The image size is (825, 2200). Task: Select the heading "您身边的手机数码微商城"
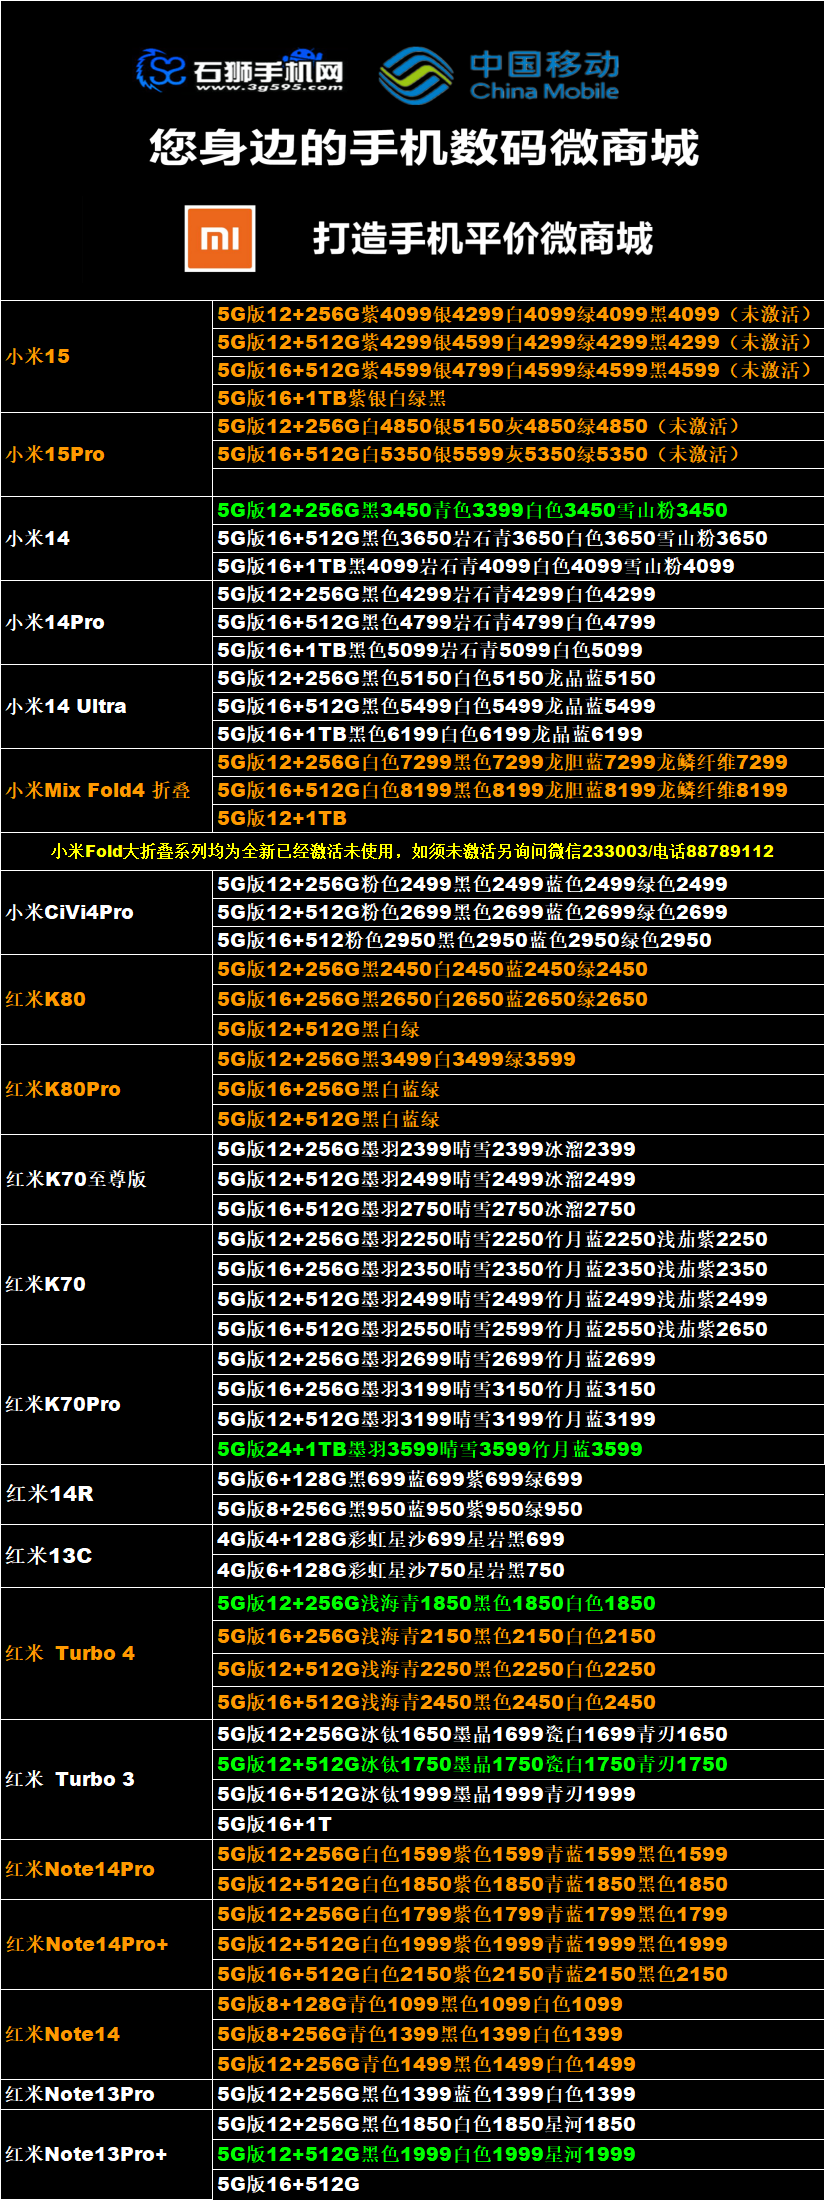(424, 148)
